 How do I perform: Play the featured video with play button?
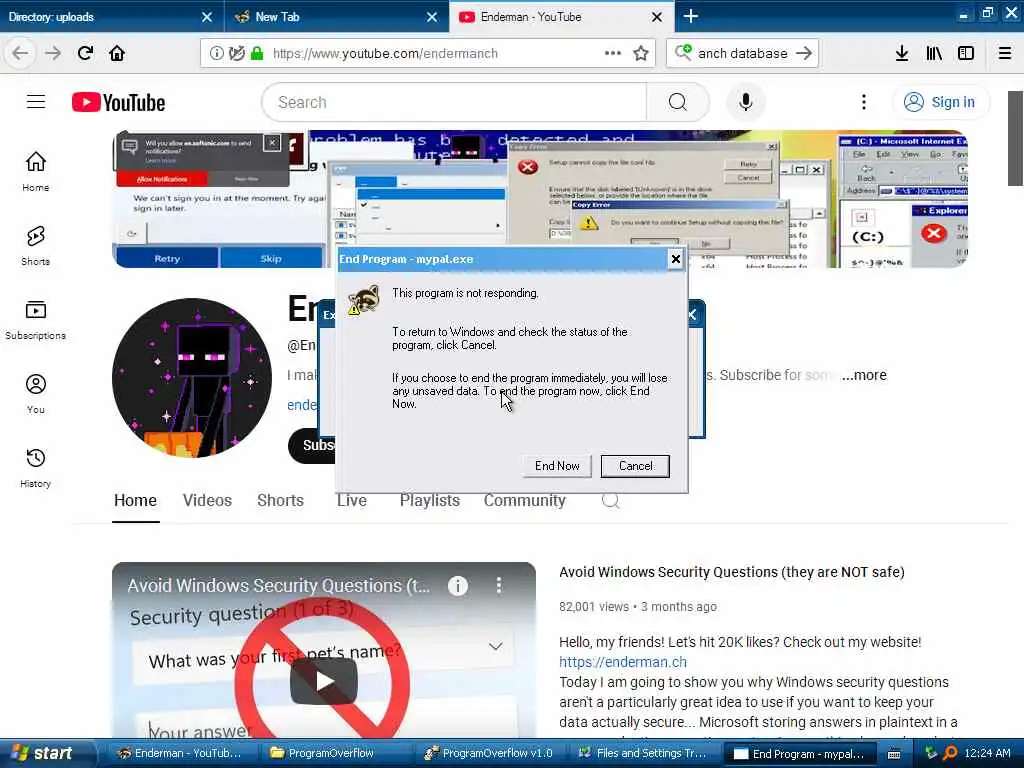click(x=324, y=681)
